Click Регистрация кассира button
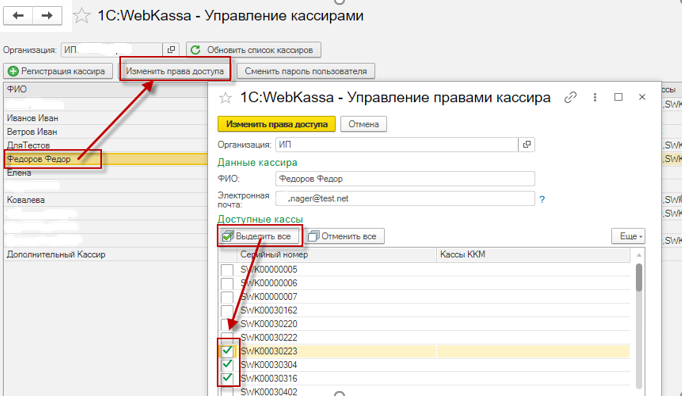Viewport: 682px width, 396px height. 58,71
